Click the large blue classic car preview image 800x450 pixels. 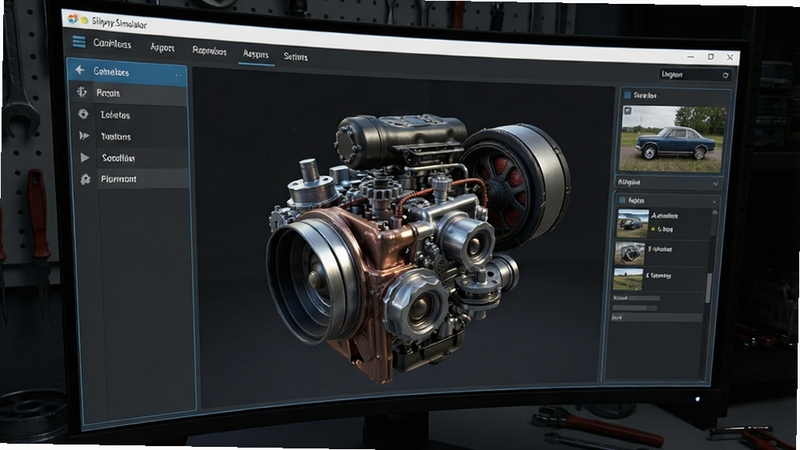click(672, 139)
